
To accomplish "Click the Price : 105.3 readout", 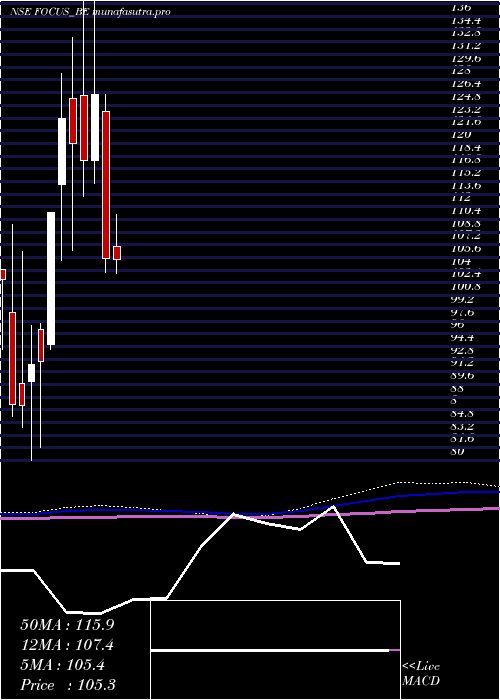I will (x=68, y=685).
